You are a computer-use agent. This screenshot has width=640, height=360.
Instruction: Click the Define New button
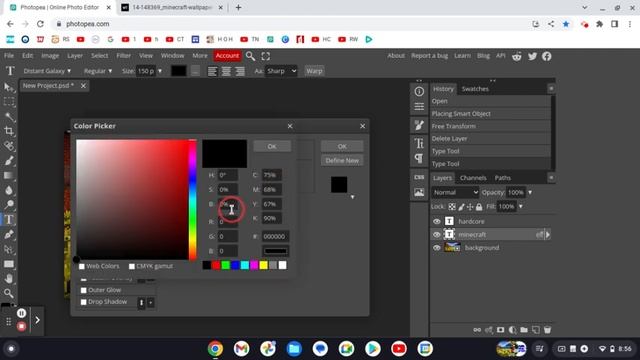tap(342, 160)
